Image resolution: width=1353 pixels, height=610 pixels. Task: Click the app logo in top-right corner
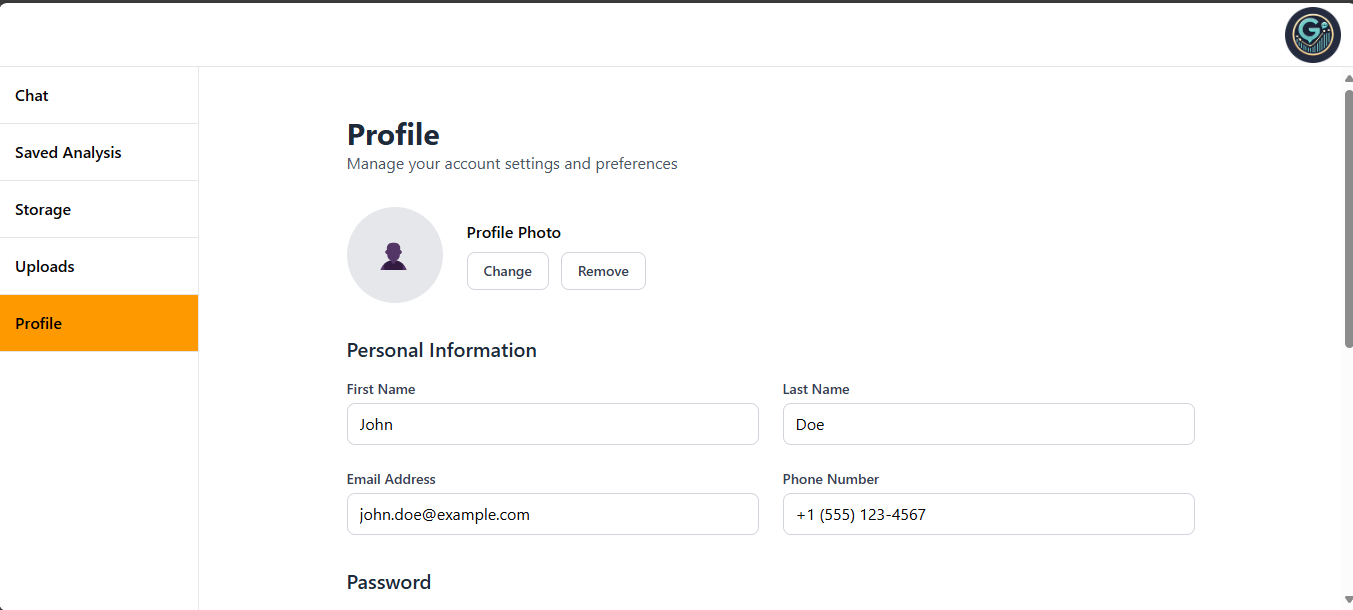(1312, 35)
